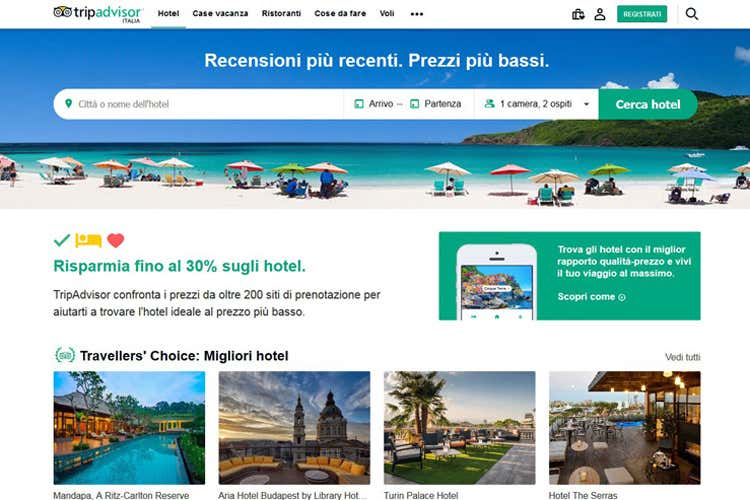This screenshot has height=500, width=750.
Task: Open the 1 camera, 2 ospiti selector
Action: coord(536,104)
